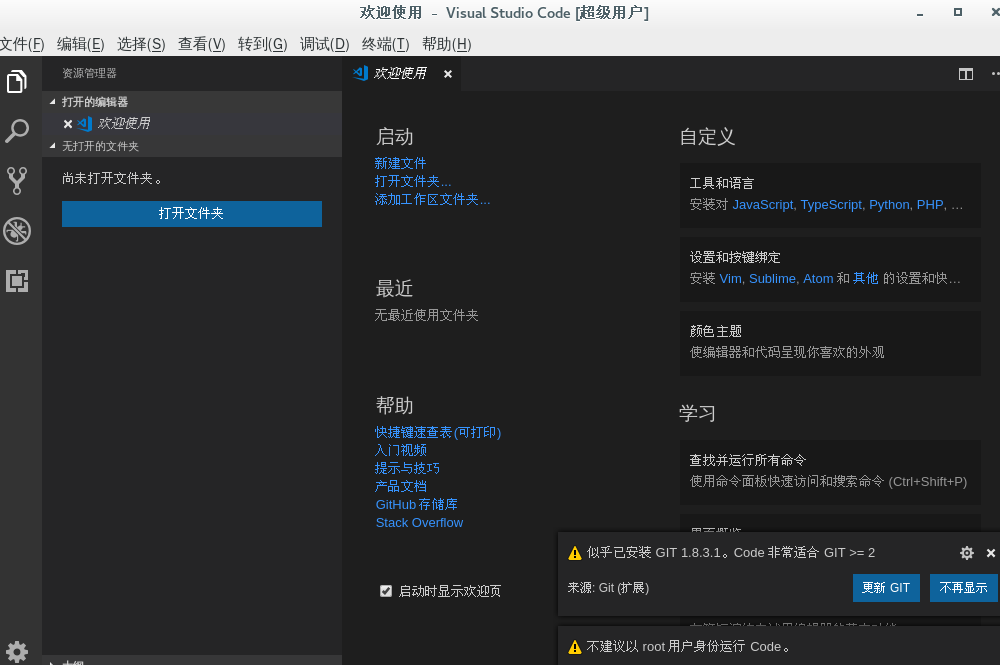Click the 尚未打开文件夹。 message
1000x665 pixels.
tap(112, 179)
